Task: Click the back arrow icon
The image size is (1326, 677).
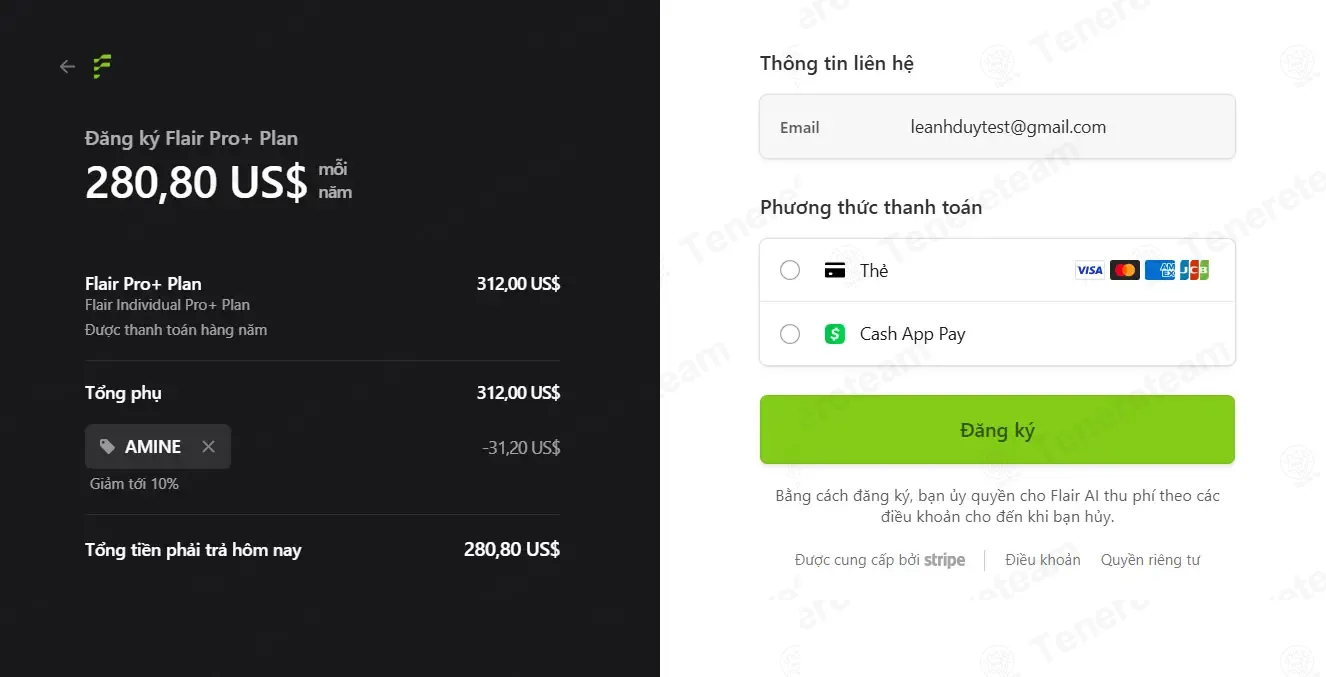Action: 67,67
